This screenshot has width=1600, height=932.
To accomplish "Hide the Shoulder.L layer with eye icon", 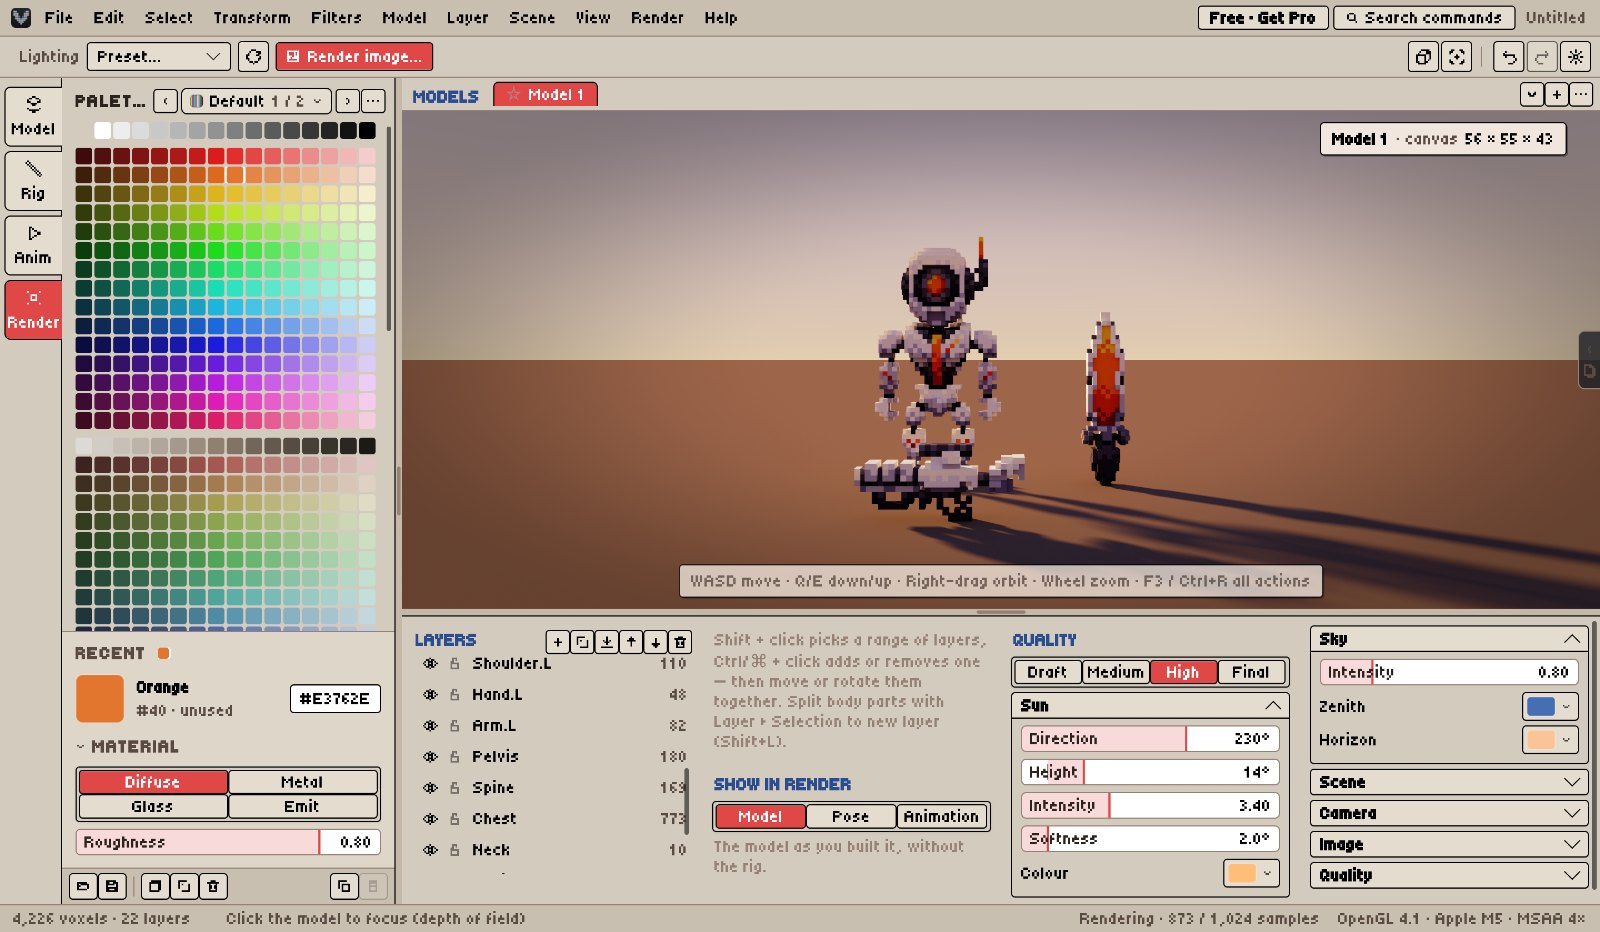I will [431, 664].
